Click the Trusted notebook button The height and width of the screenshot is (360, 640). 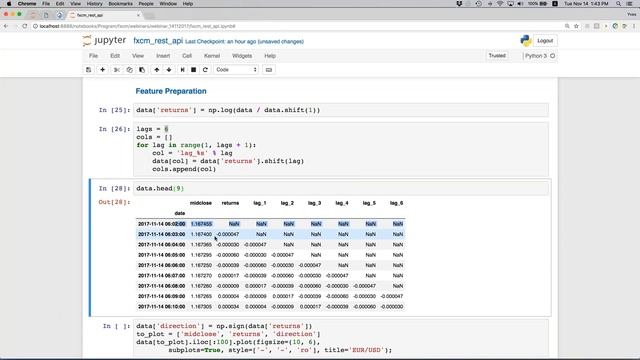497,56
